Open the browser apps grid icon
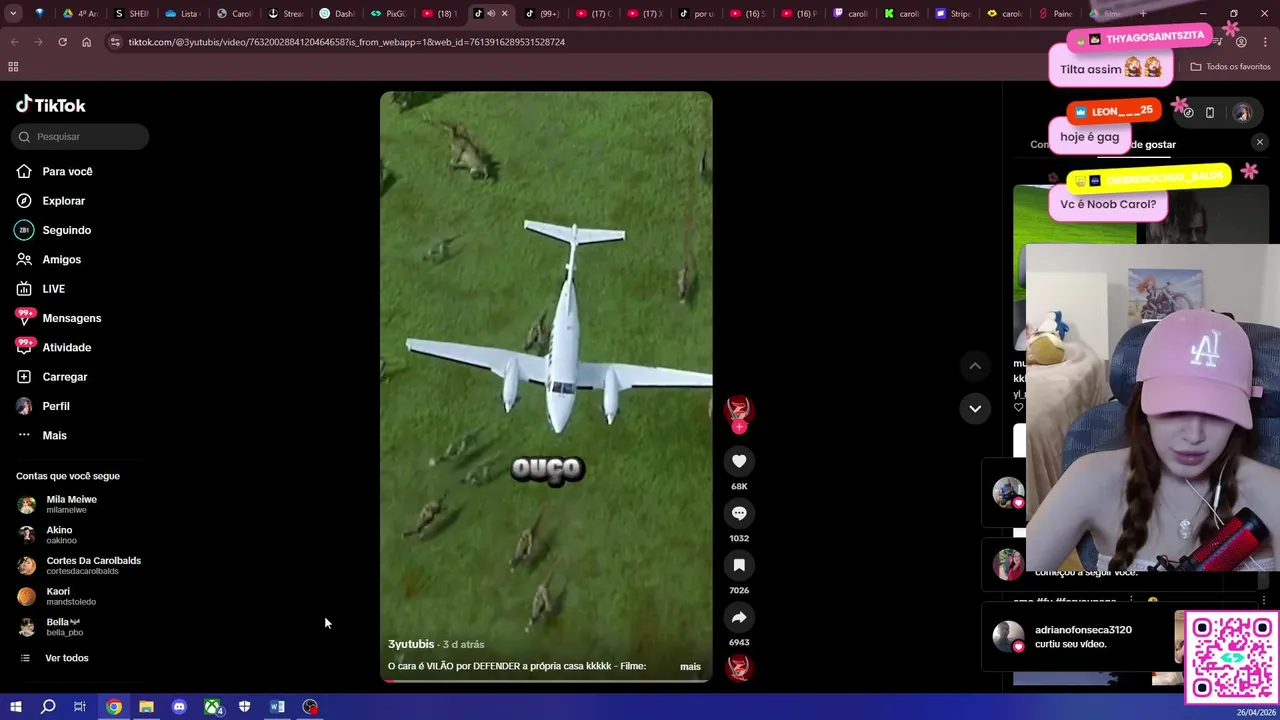 (13, 67)
